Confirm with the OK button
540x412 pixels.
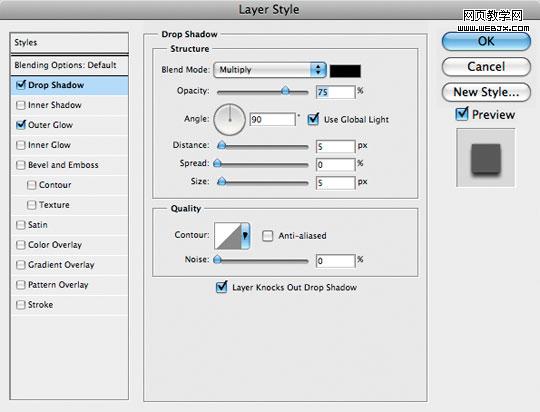pos(486,41)
